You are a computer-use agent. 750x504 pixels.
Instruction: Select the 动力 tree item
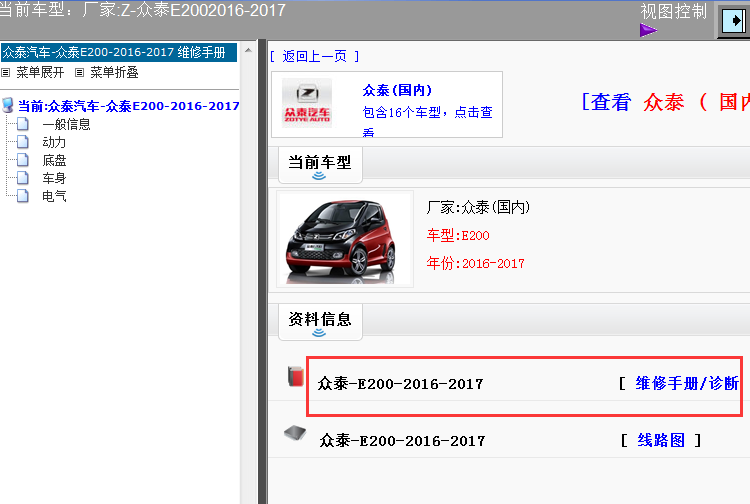point(54,142)
